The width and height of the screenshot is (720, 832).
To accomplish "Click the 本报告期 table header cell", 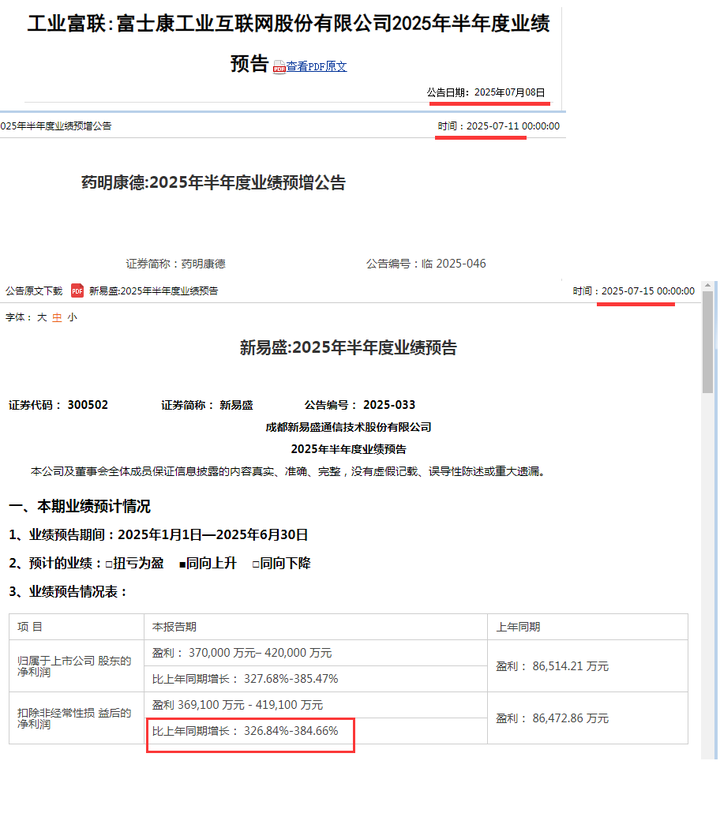I will pos(316,627).
